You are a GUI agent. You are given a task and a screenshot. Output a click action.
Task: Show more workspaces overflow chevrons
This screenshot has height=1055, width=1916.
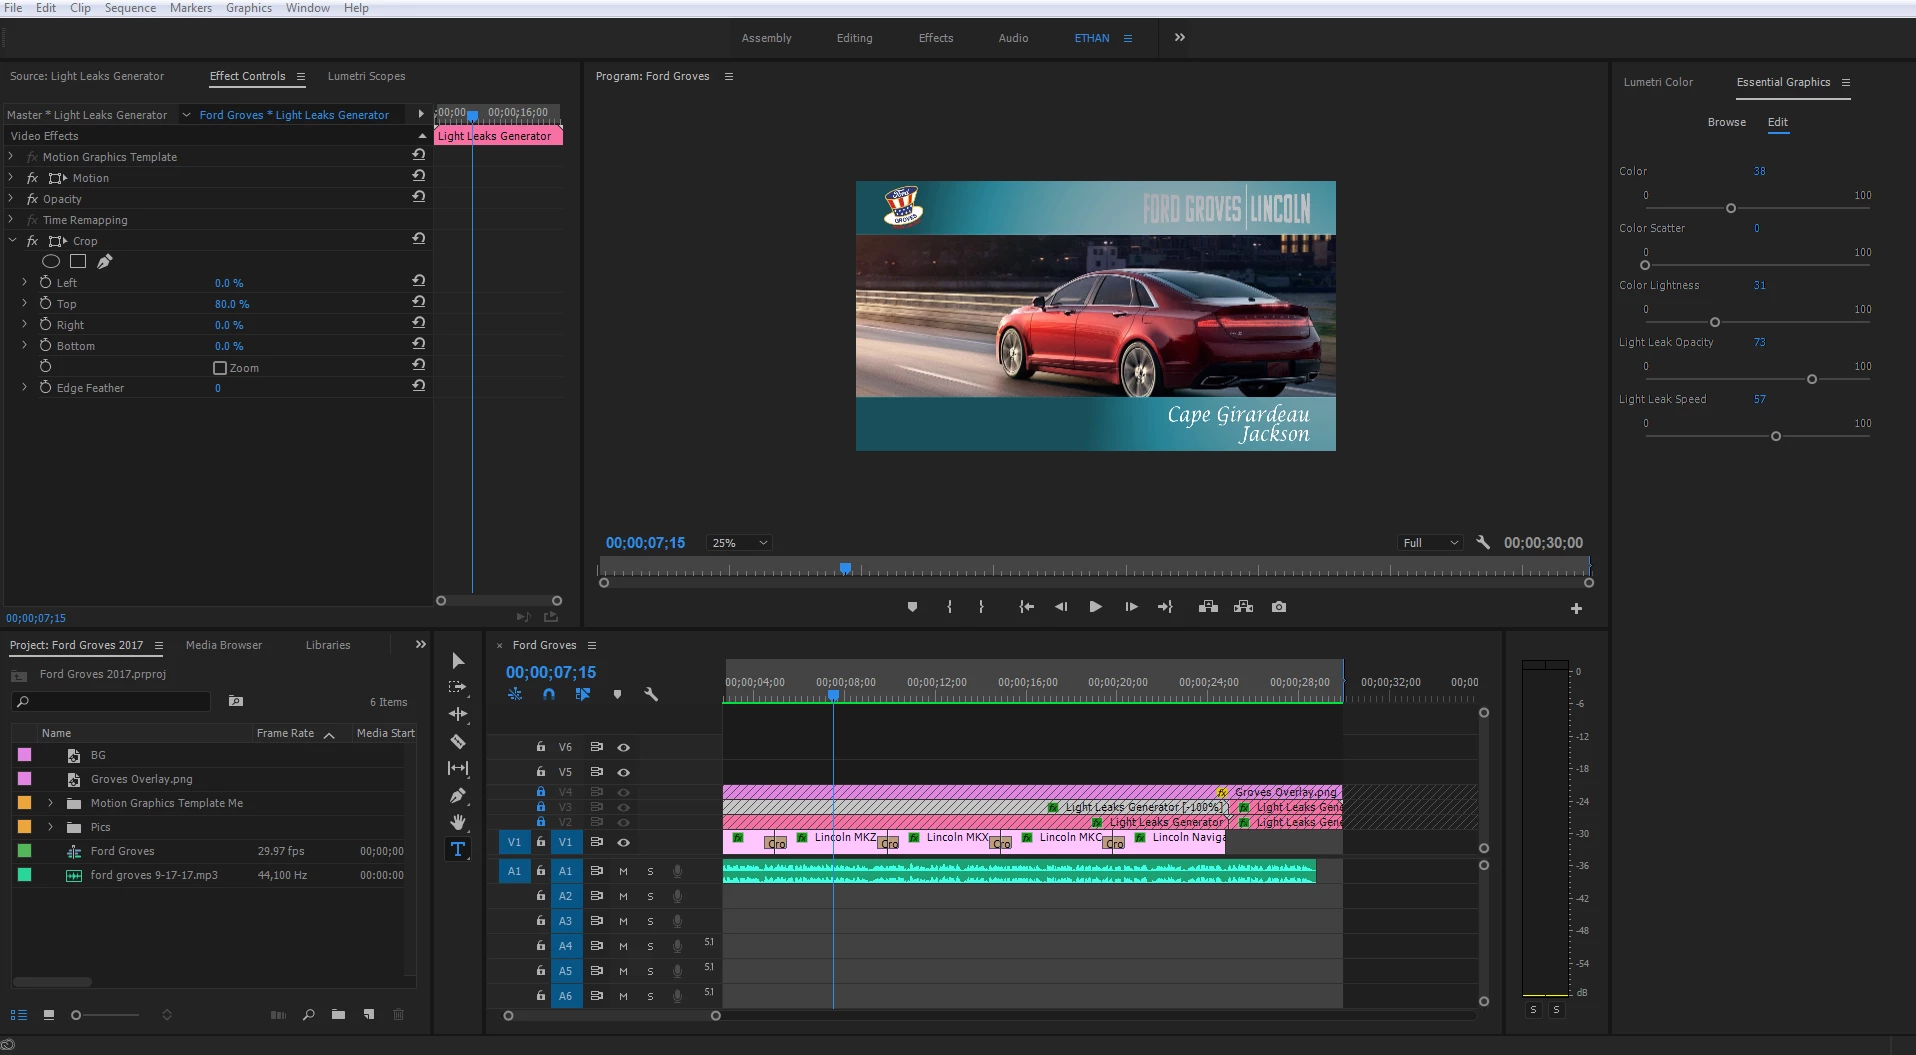(1180, 37)
